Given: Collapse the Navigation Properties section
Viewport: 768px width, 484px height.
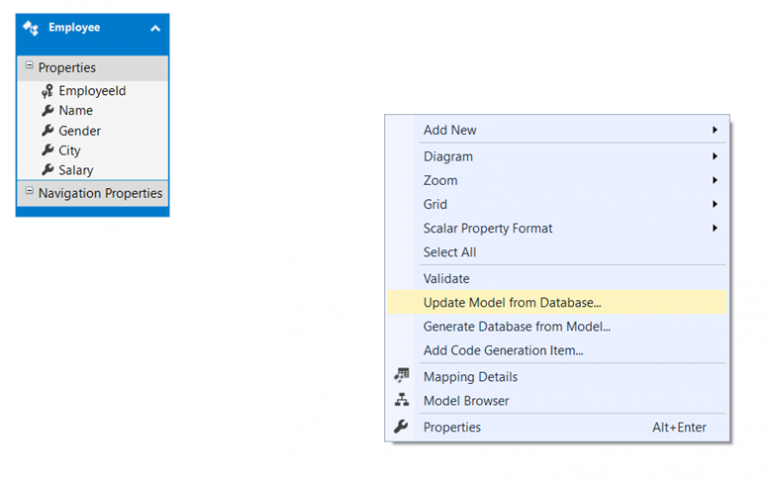Looking at the screenshot, I should click(29, 191).
